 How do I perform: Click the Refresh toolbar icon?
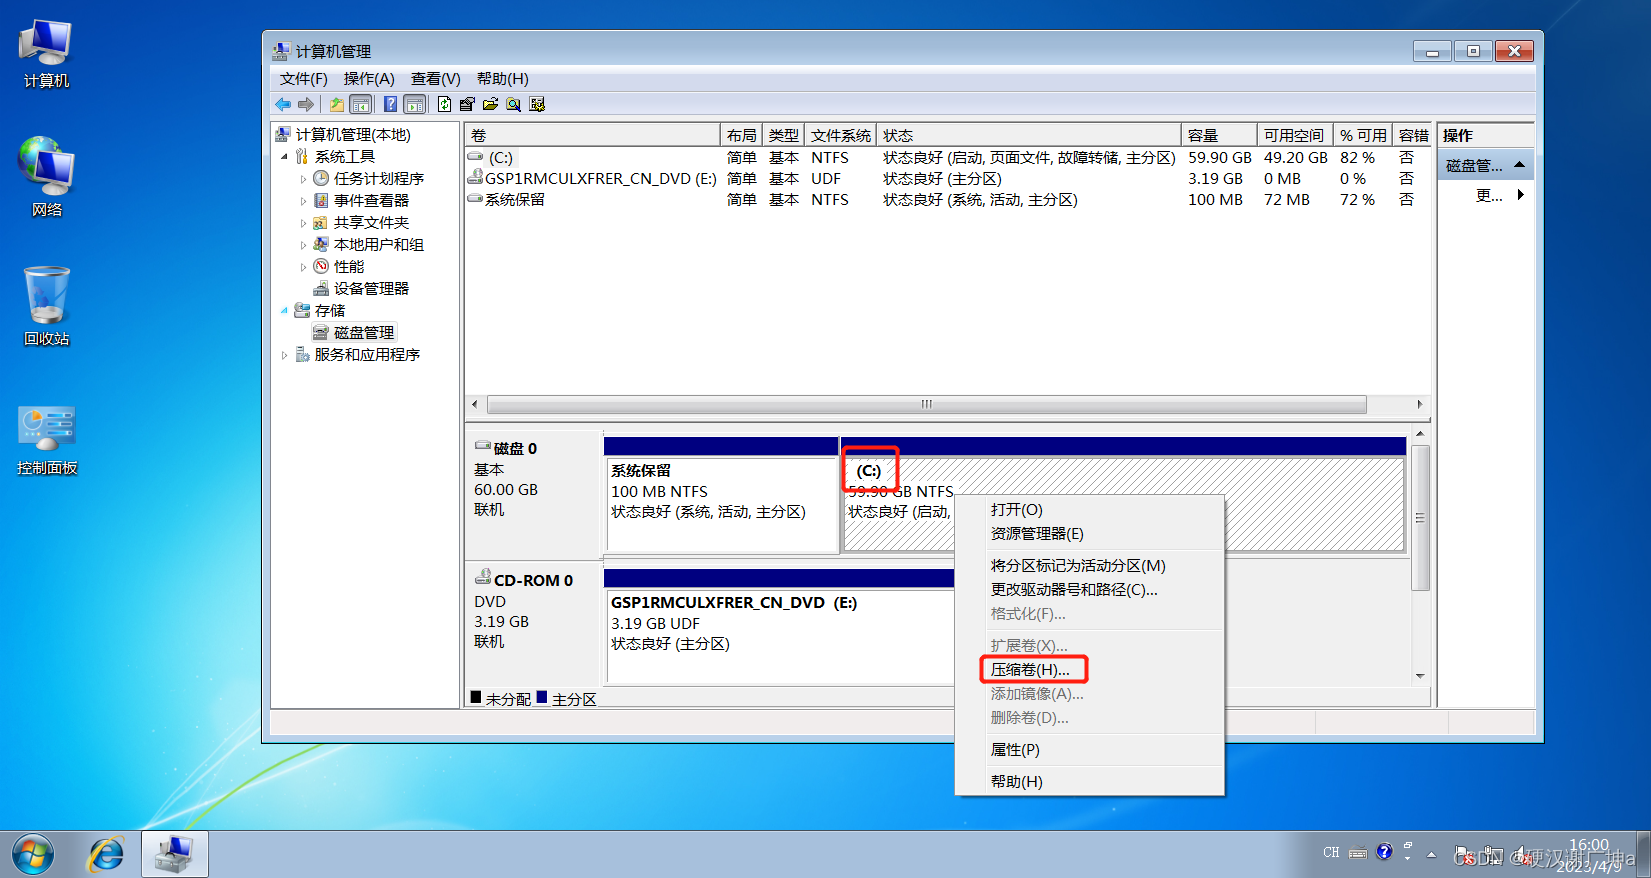point(444,104)
